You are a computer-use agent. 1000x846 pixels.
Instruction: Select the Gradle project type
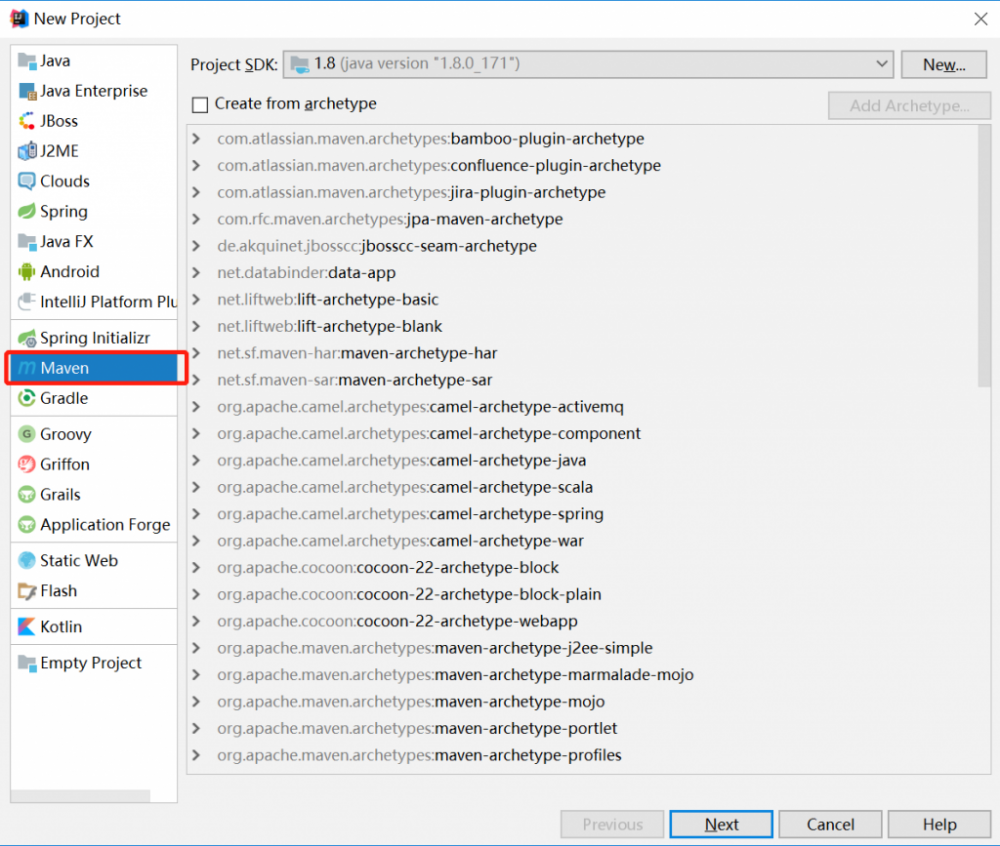tap(66, 398)
